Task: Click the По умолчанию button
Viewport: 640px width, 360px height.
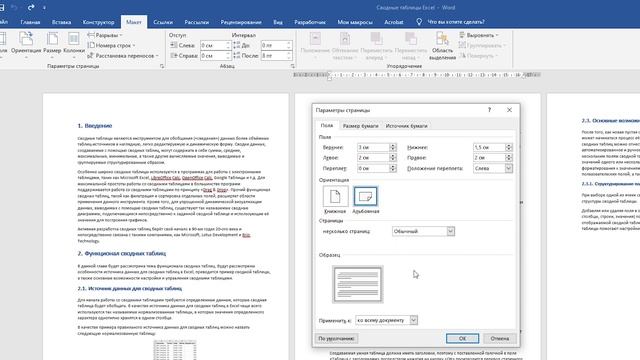Action: click(x=336, y=338)
